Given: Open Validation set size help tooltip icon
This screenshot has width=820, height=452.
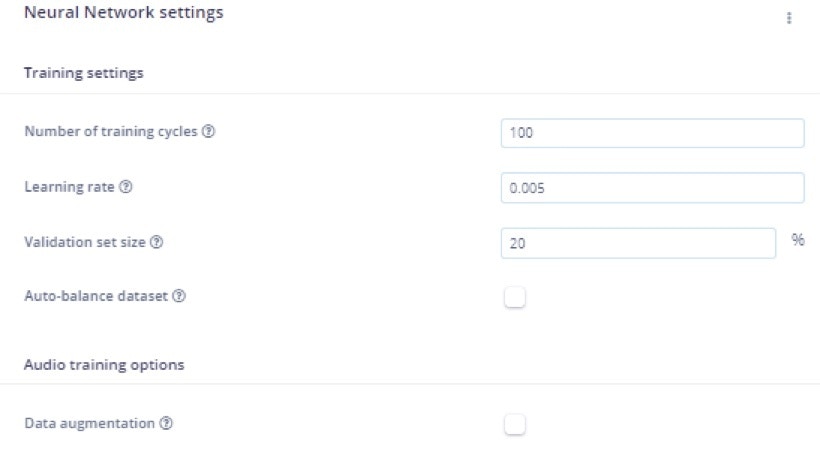Looking at the screenshot, I should [x=157, y=242].
